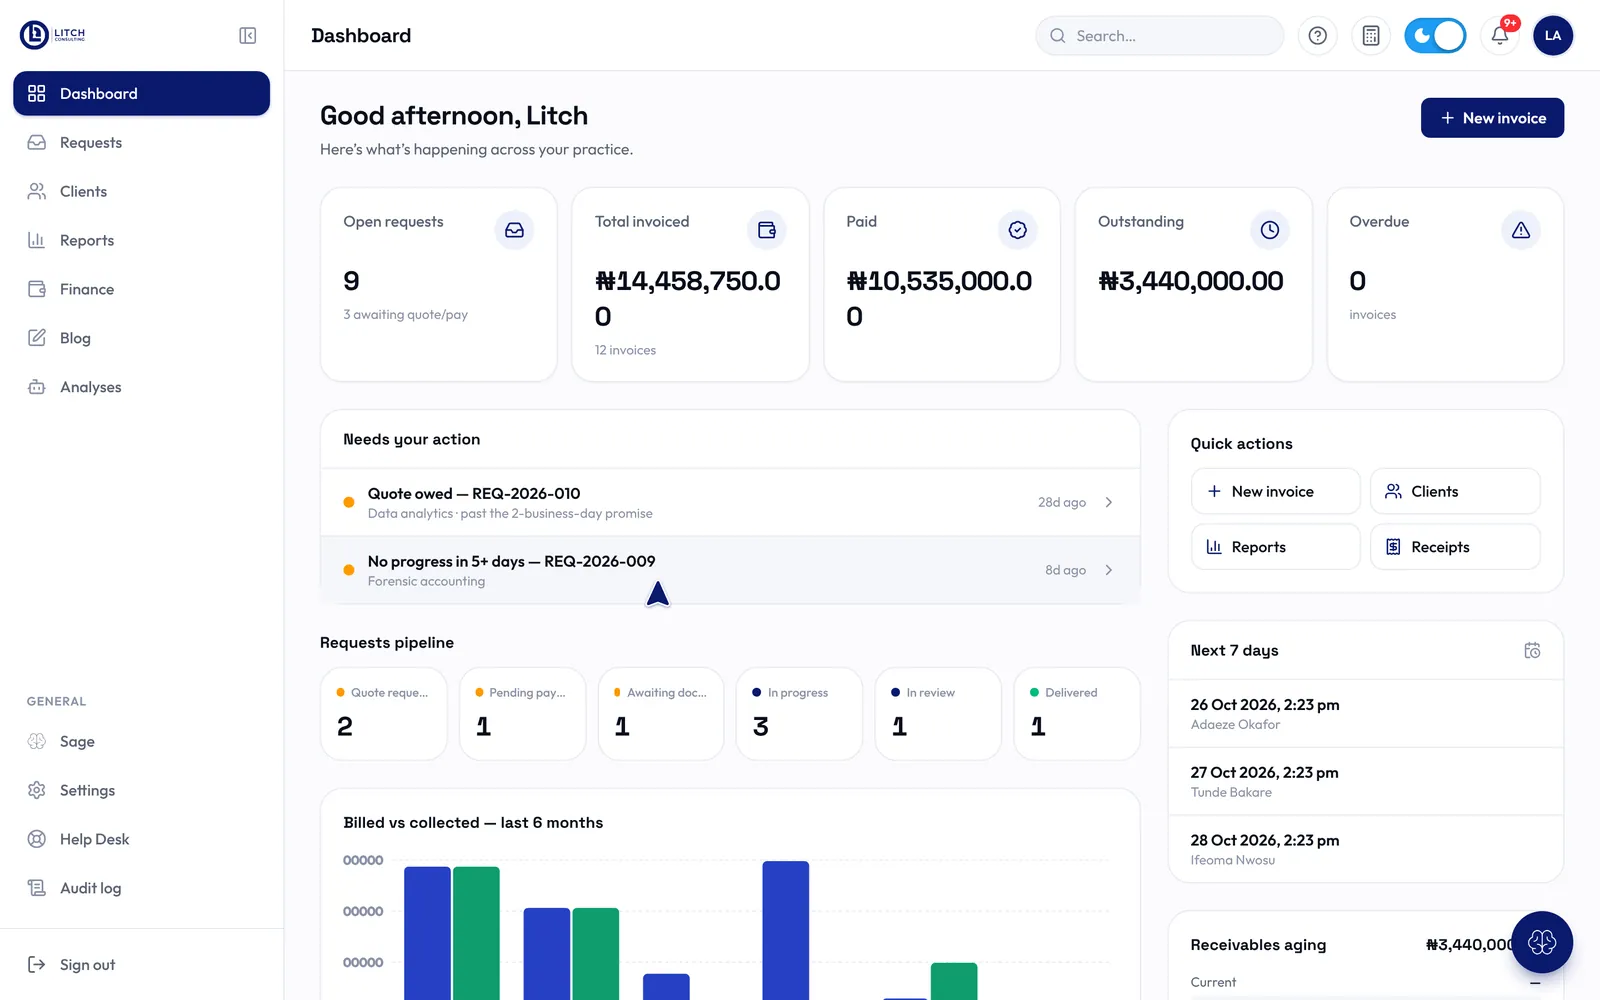
Task: Focus the Search input field
Action: (x=1160, y=36)
